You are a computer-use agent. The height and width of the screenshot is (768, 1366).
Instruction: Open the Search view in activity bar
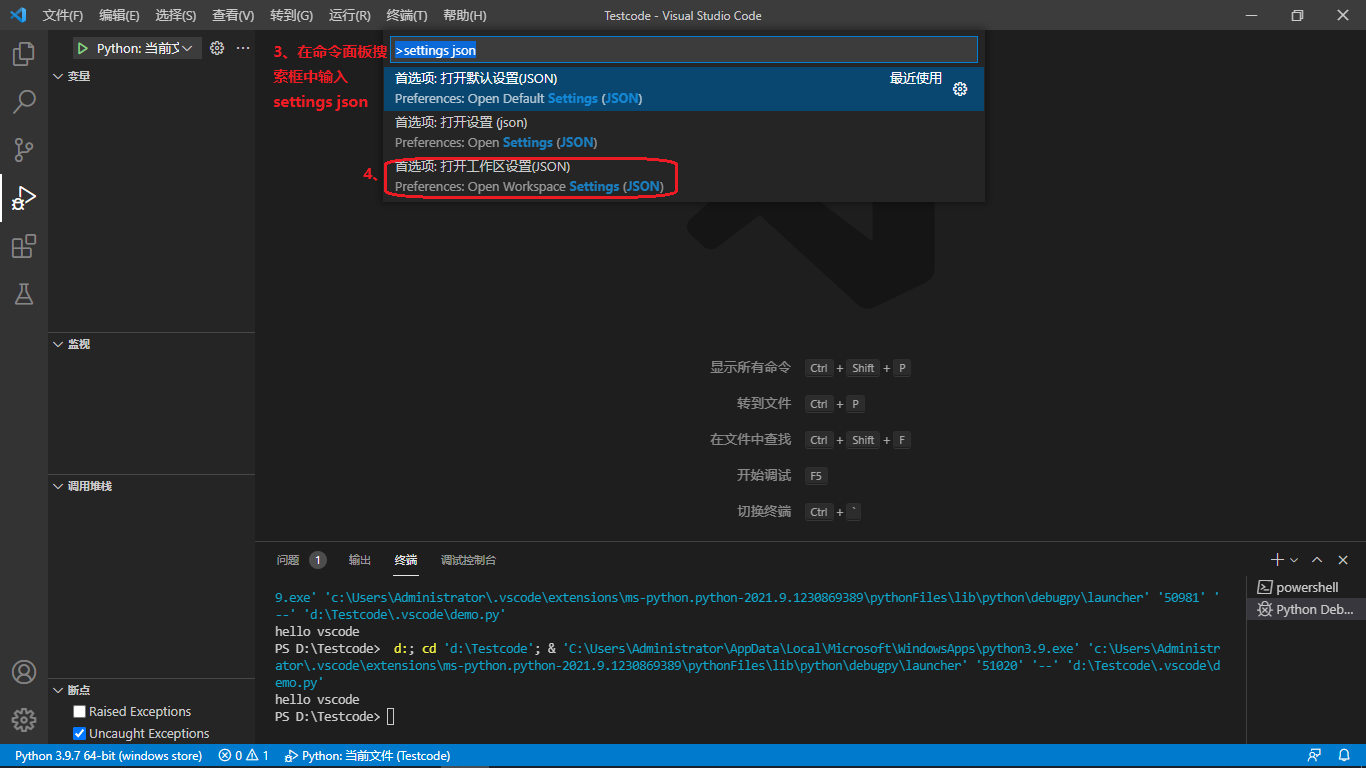(x=24, y=102)
